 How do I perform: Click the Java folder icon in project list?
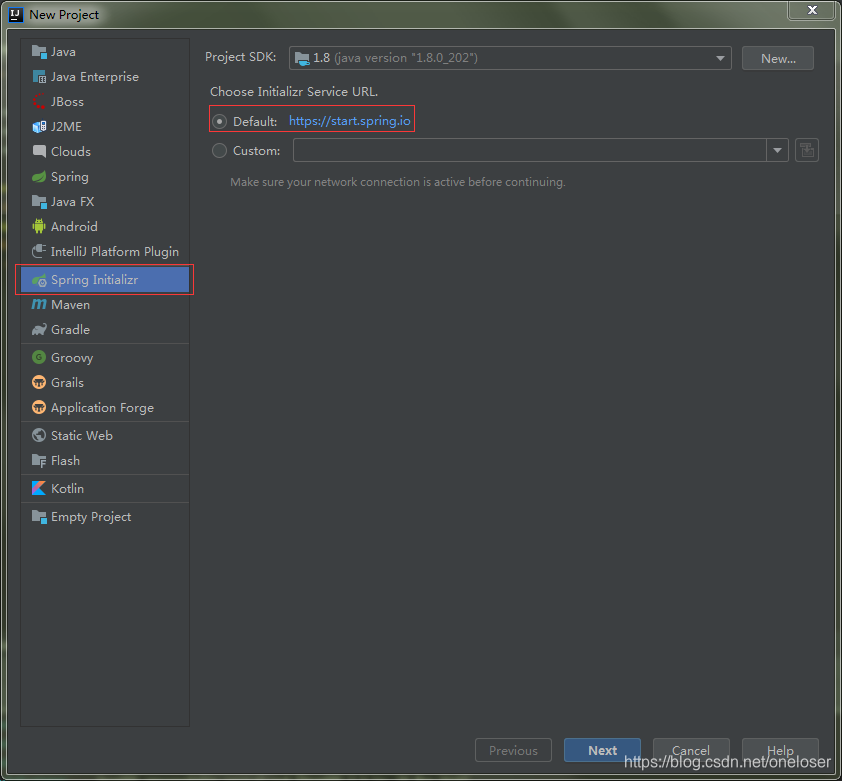tap(39, 52)
